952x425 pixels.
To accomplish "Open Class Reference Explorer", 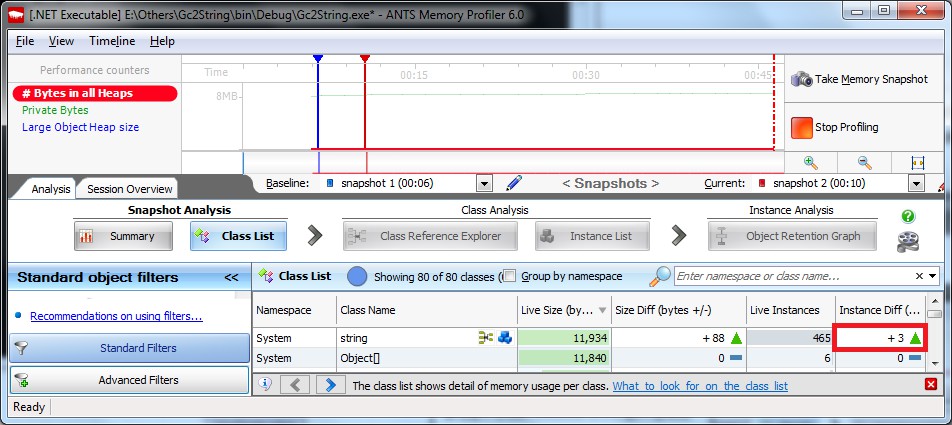I will [430, 236].
